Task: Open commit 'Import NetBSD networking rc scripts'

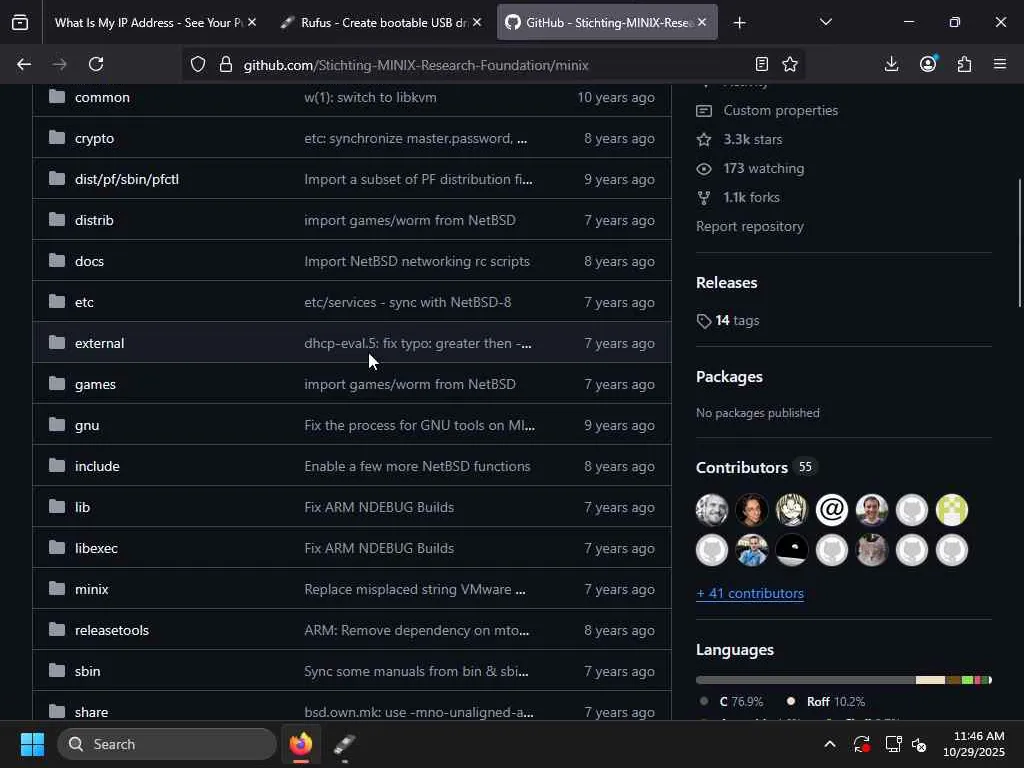Action: [x=417, y=261]
